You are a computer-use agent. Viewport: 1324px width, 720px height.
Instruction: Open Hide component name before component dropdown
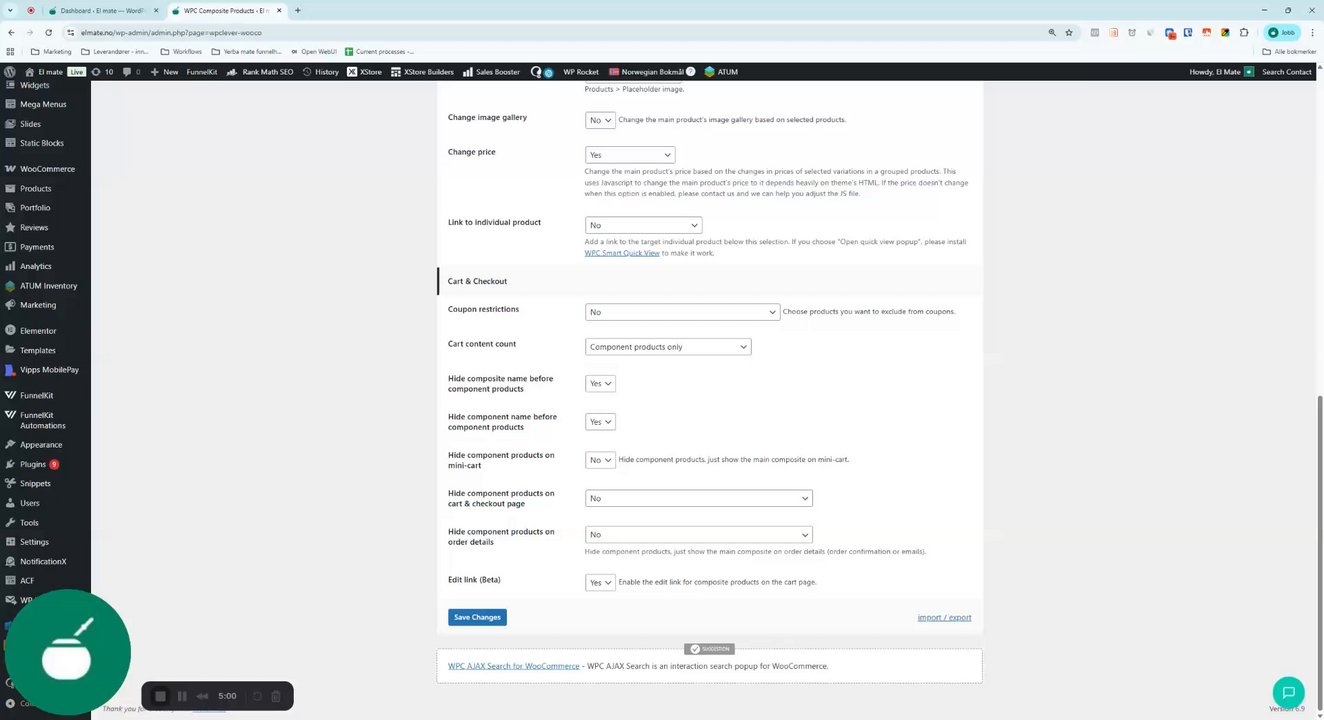point(600,422)
